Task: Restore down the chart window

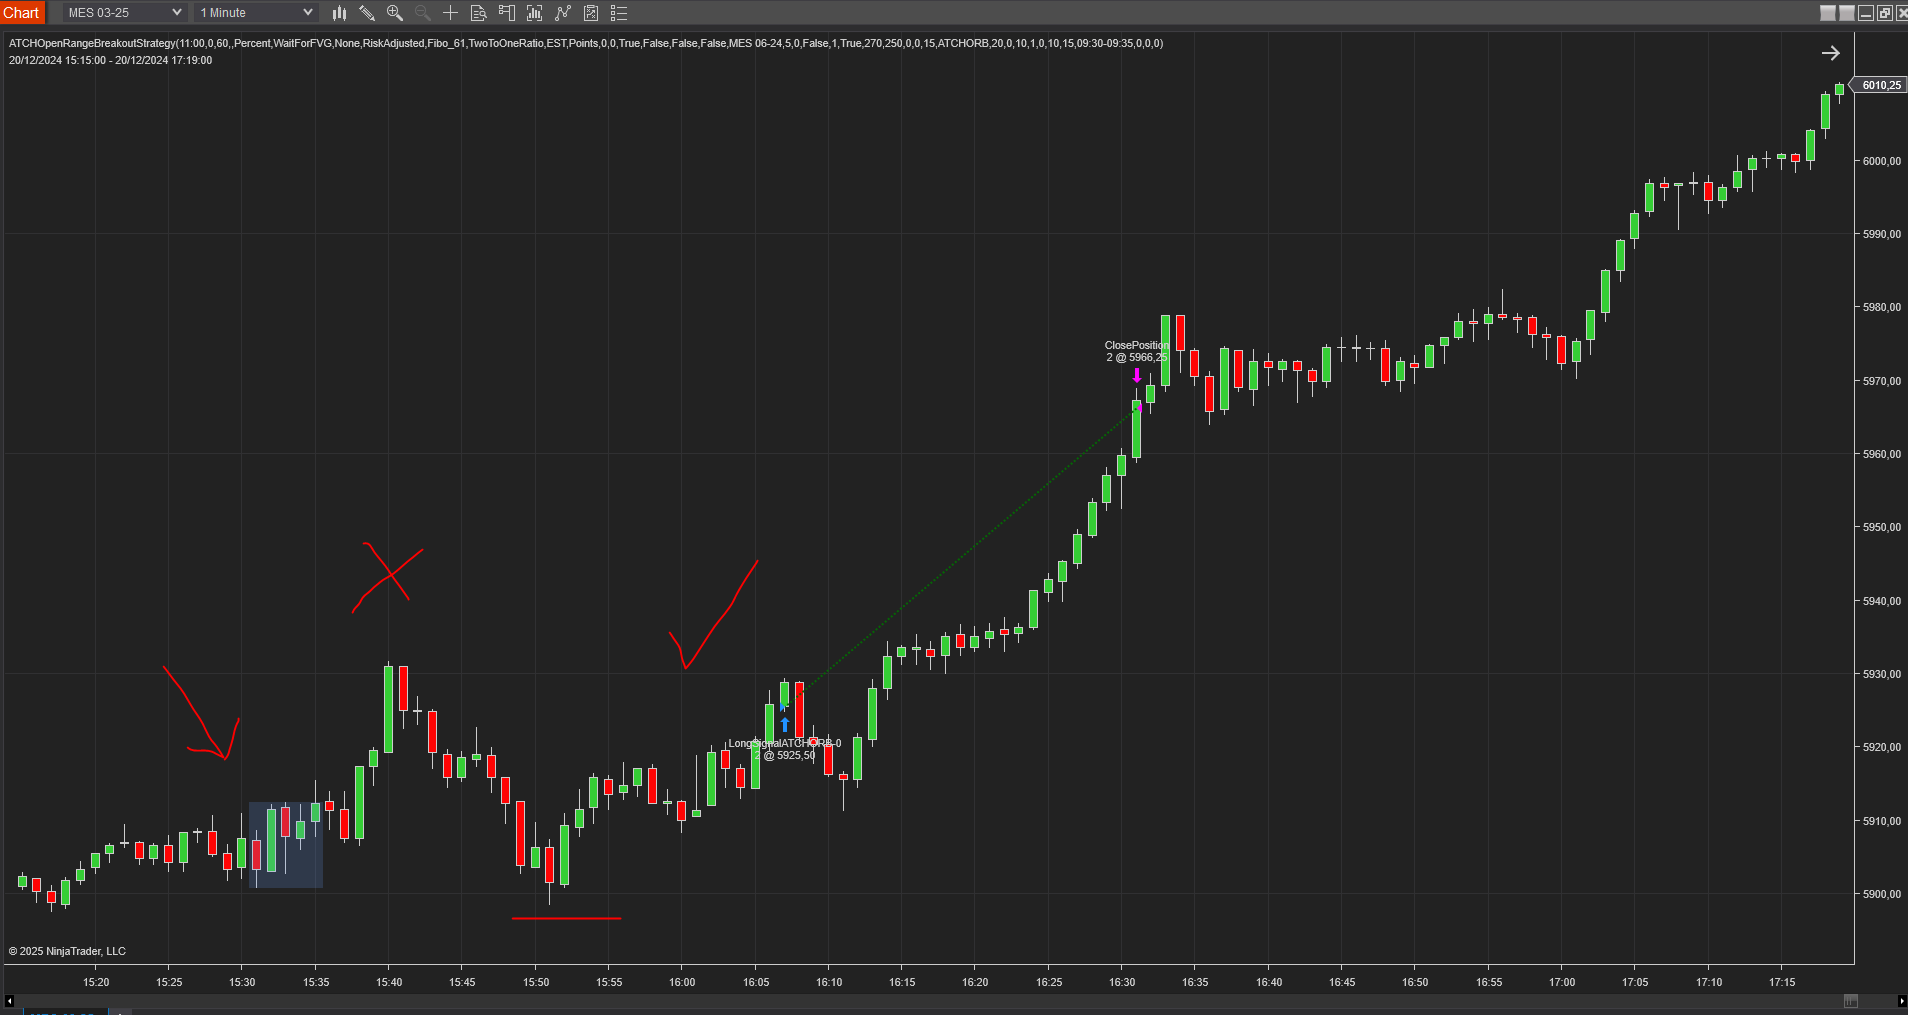Action: 1885,13
